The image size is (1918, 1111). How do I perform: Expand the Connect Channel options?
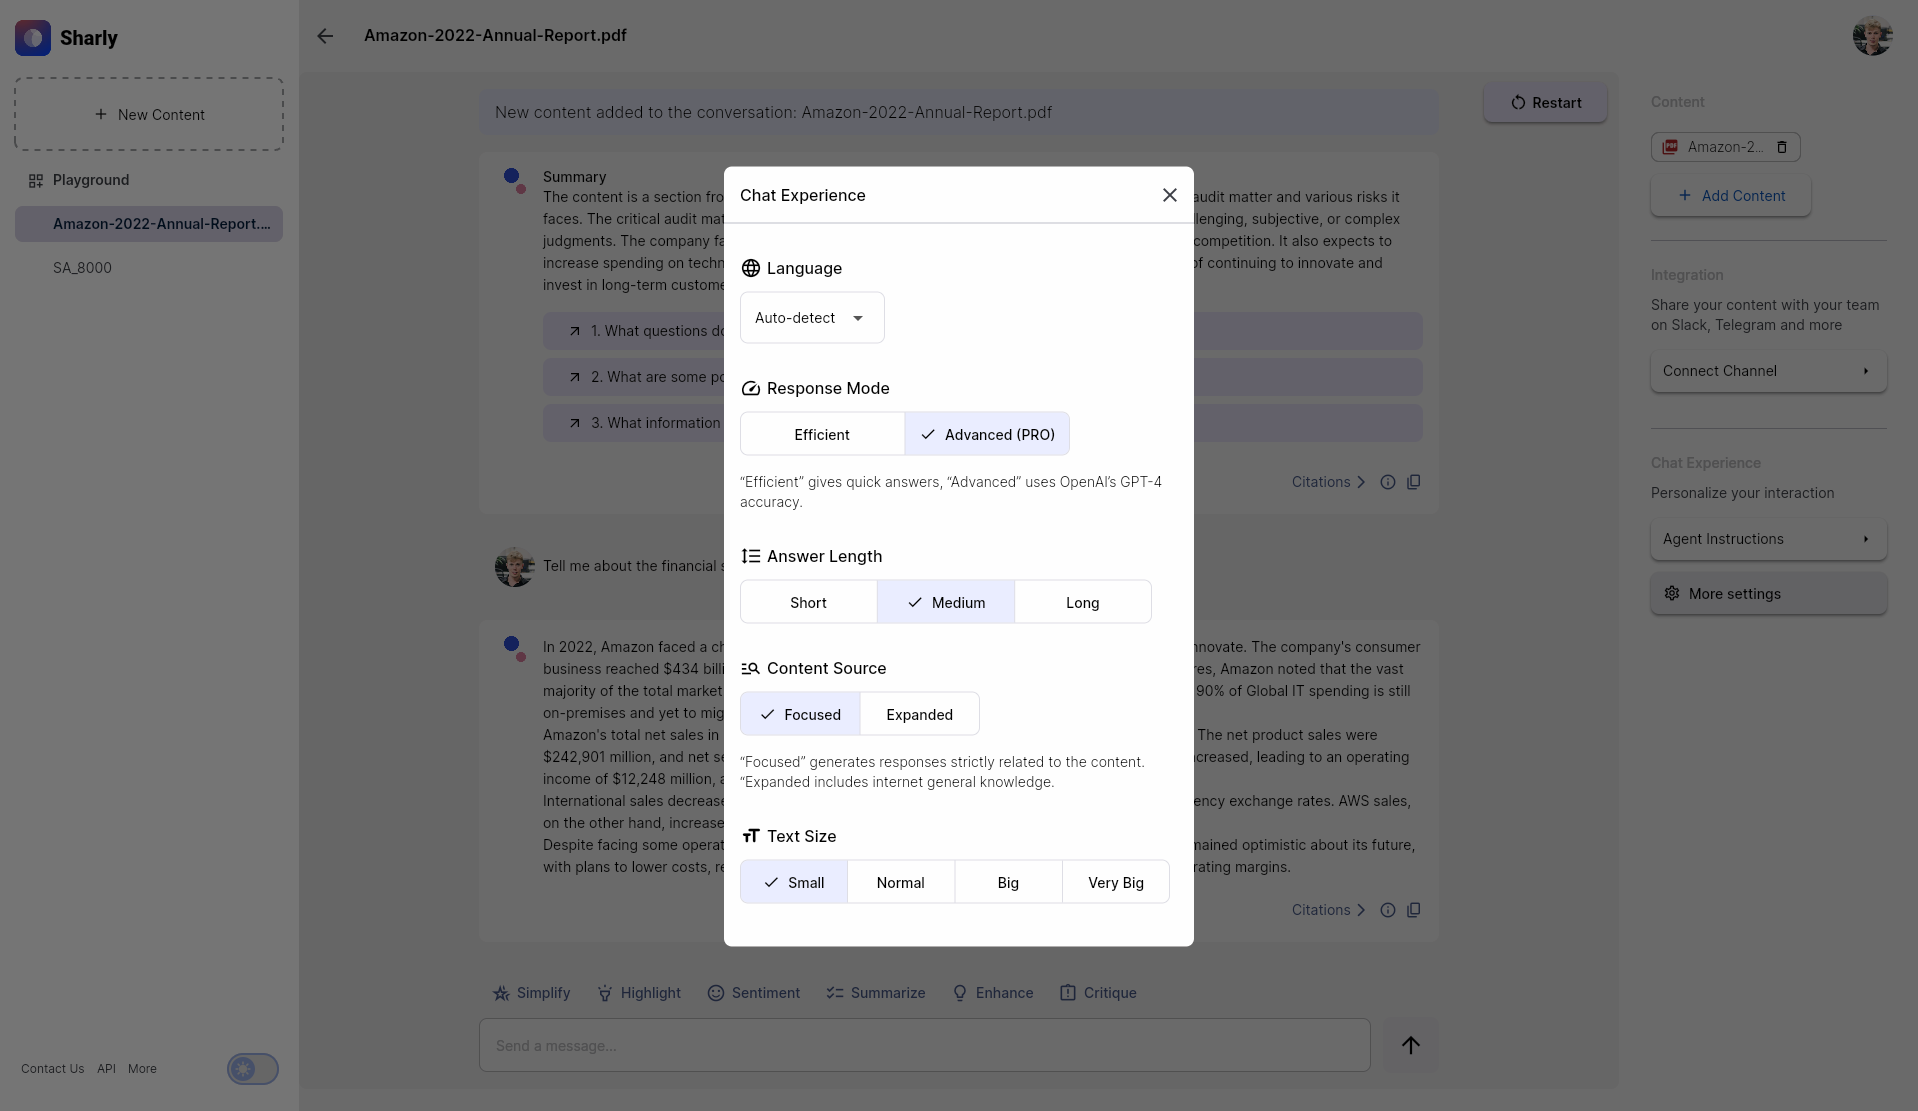[1766, 371]
